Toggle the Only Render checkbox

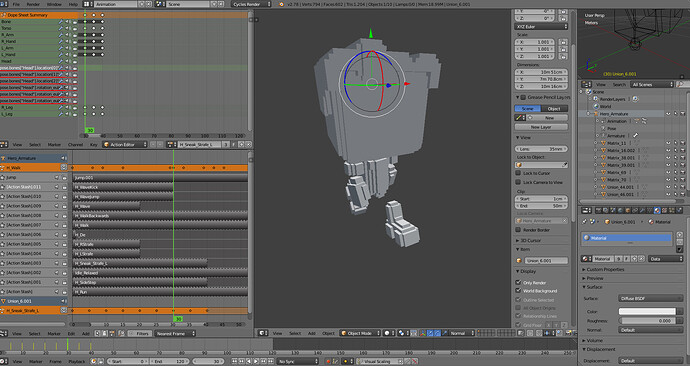pos(518,282)
